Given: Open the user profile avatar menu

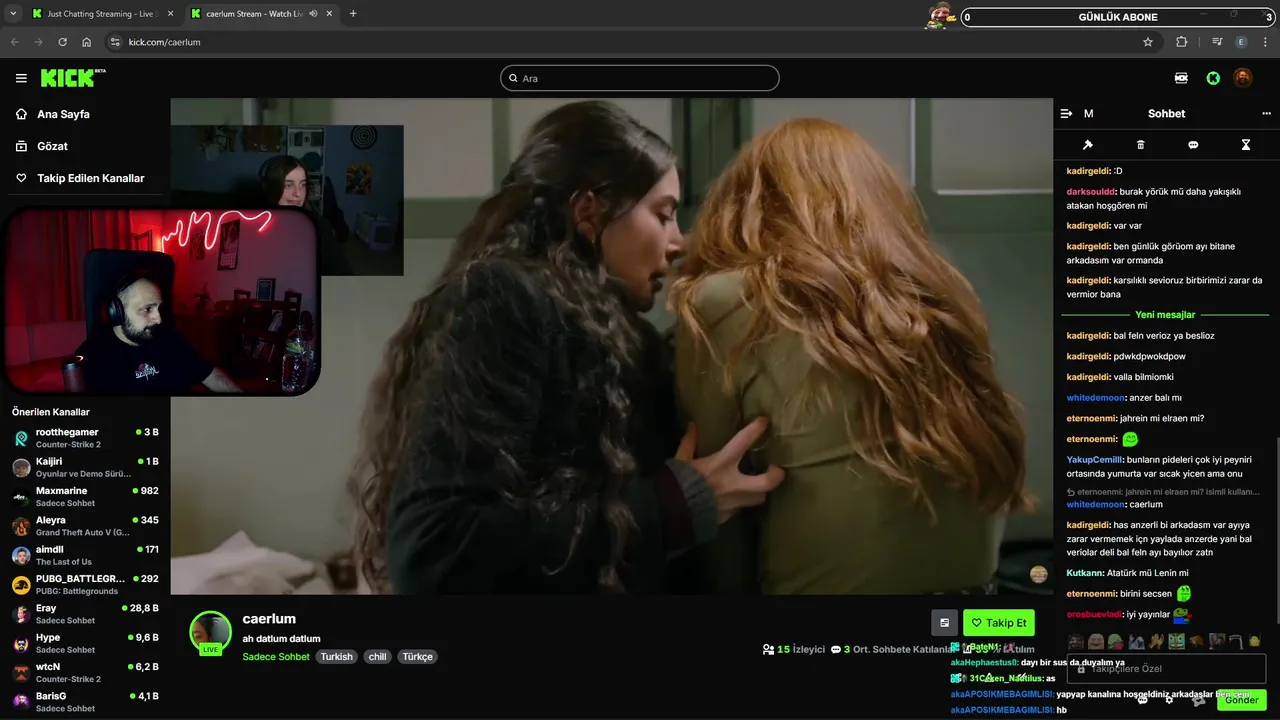Looking at the screenshot, I should coord(1242,78).
